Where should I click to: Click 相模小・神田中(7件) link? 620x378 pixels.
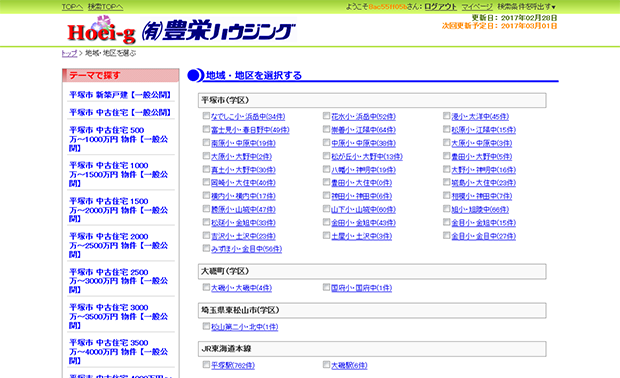tap(482, 196)
